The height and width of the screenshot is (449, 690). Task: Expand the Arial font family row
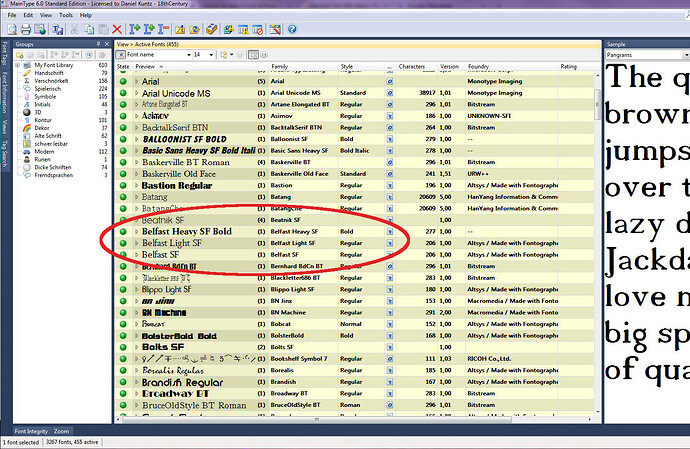click(x=136, y=81)
